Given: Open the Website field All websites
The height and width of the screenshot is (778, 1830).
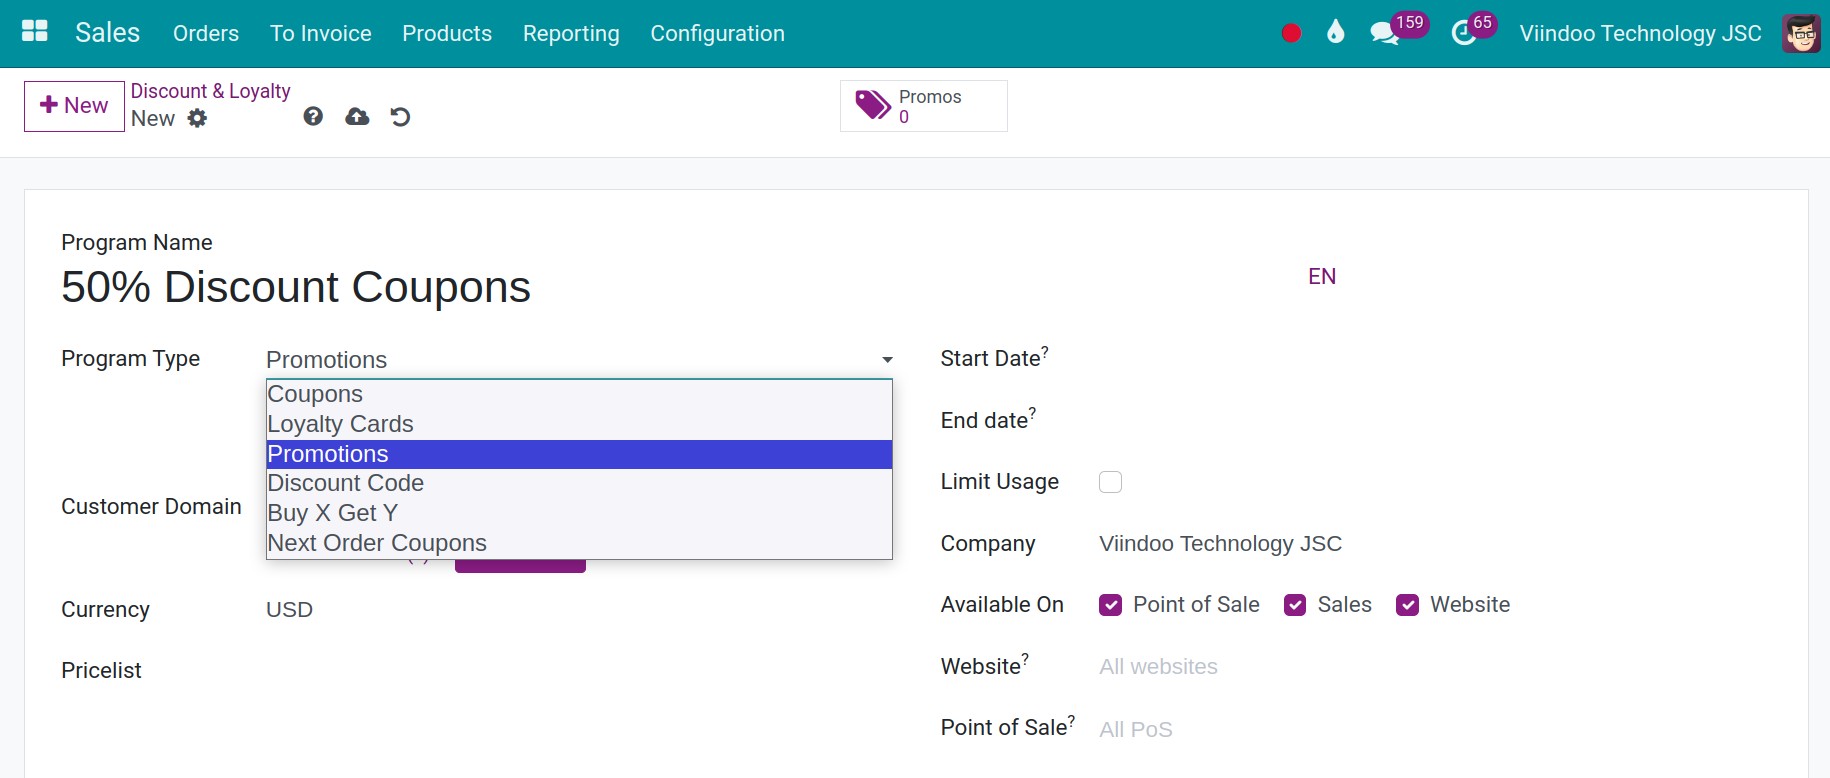Looking at the screenshot, I should pos(1435,667).
